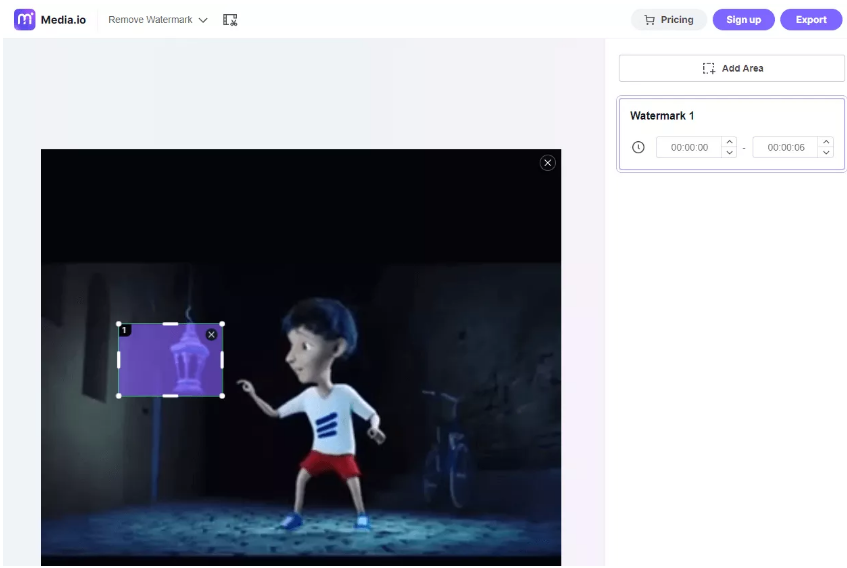This screenshot has height=568, width=847.
Task: Click the Media.io logo icon
Action: [x=24, y=19]
